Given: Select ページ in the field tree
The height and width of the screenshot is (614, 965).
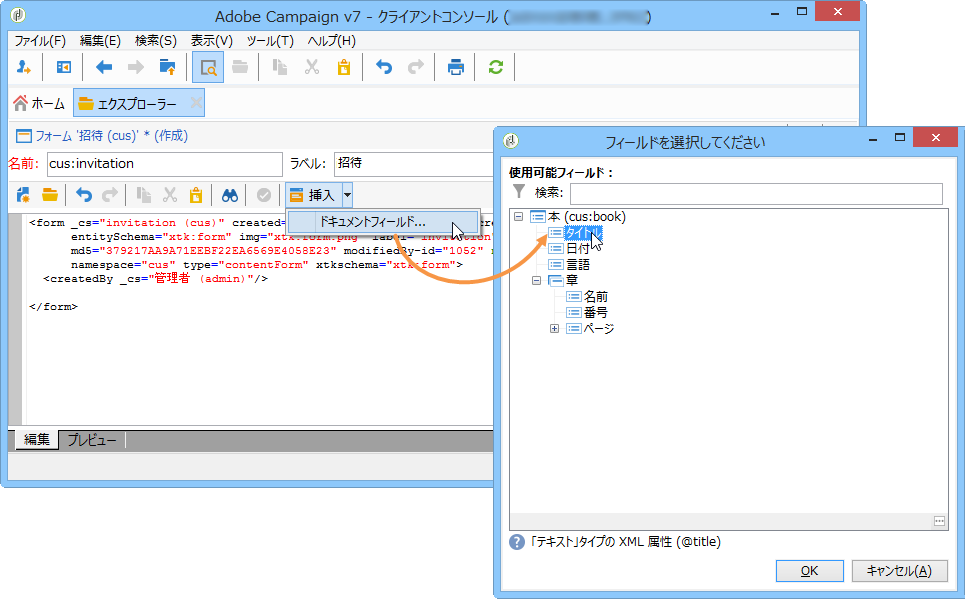Looking at the screenshot, I should 599,329.
